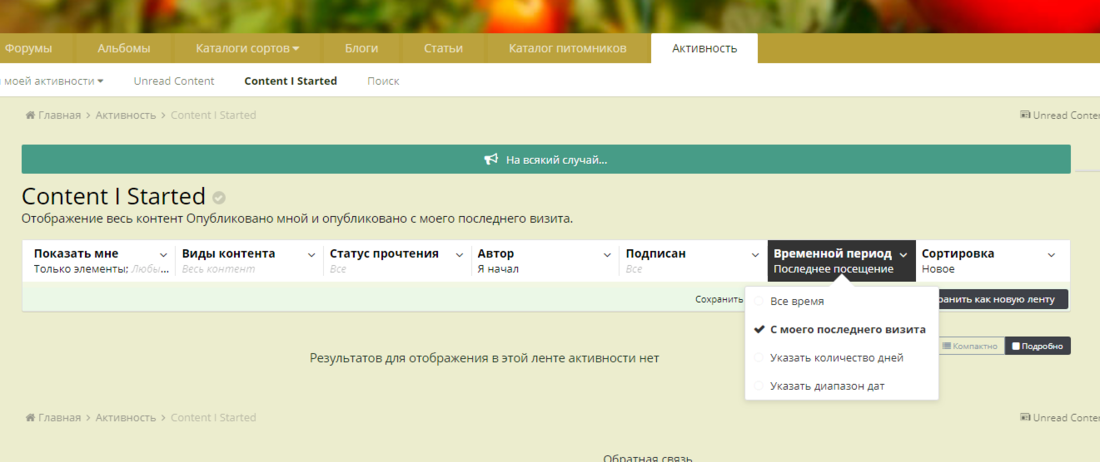1100x462 pixels.
Task: Click 'Сохранить' in the filter bar
Action: click(719, 299)
